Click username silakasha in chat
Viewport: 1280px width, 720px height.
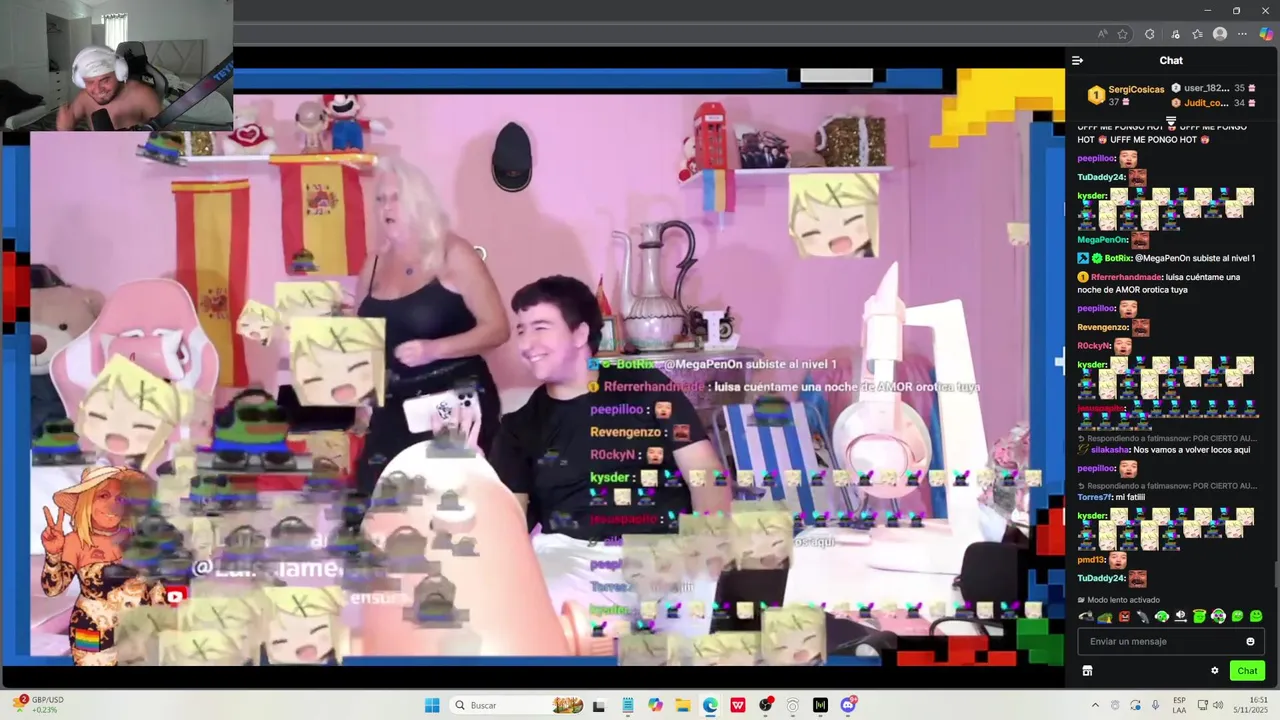point(1111,450)
